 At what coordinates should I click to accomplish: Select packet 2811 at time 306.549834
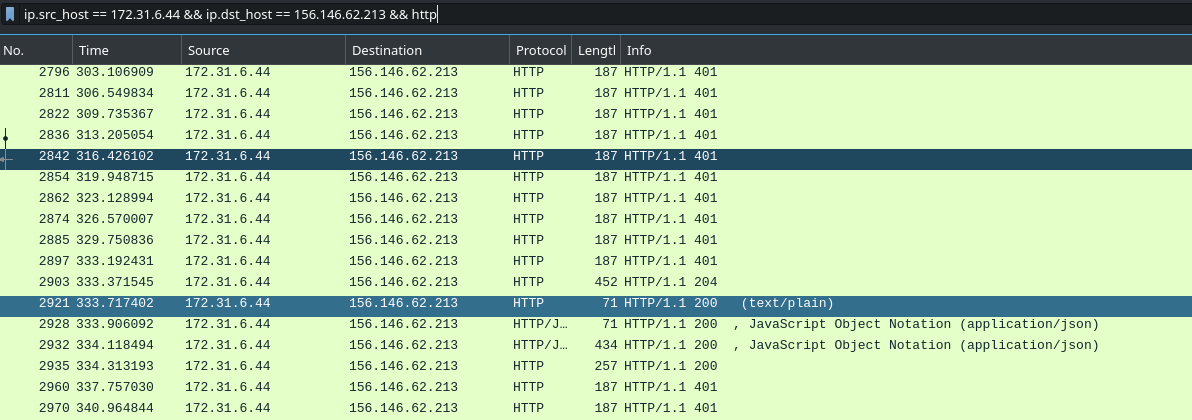(x=596, y=93)
